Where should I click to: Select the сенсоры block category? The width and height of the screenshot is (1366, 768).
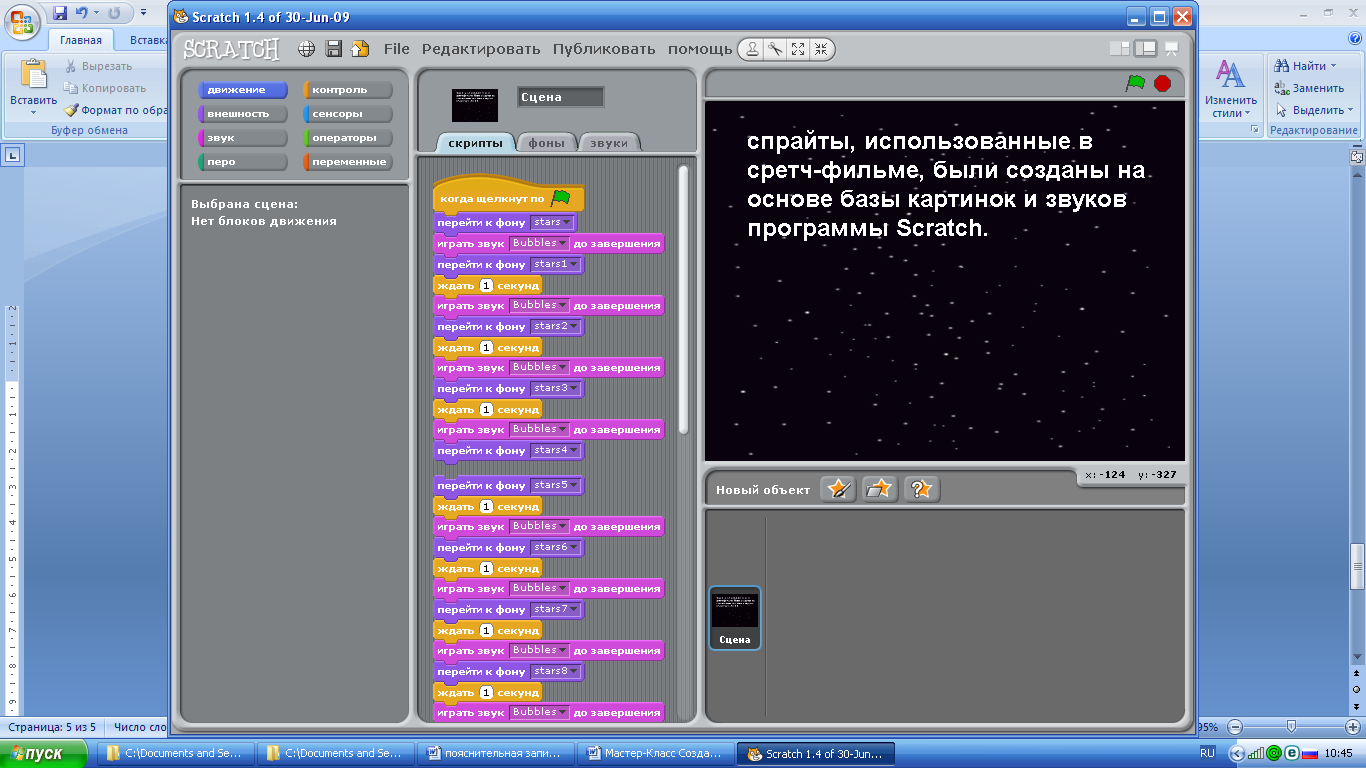tap(348, 114)
